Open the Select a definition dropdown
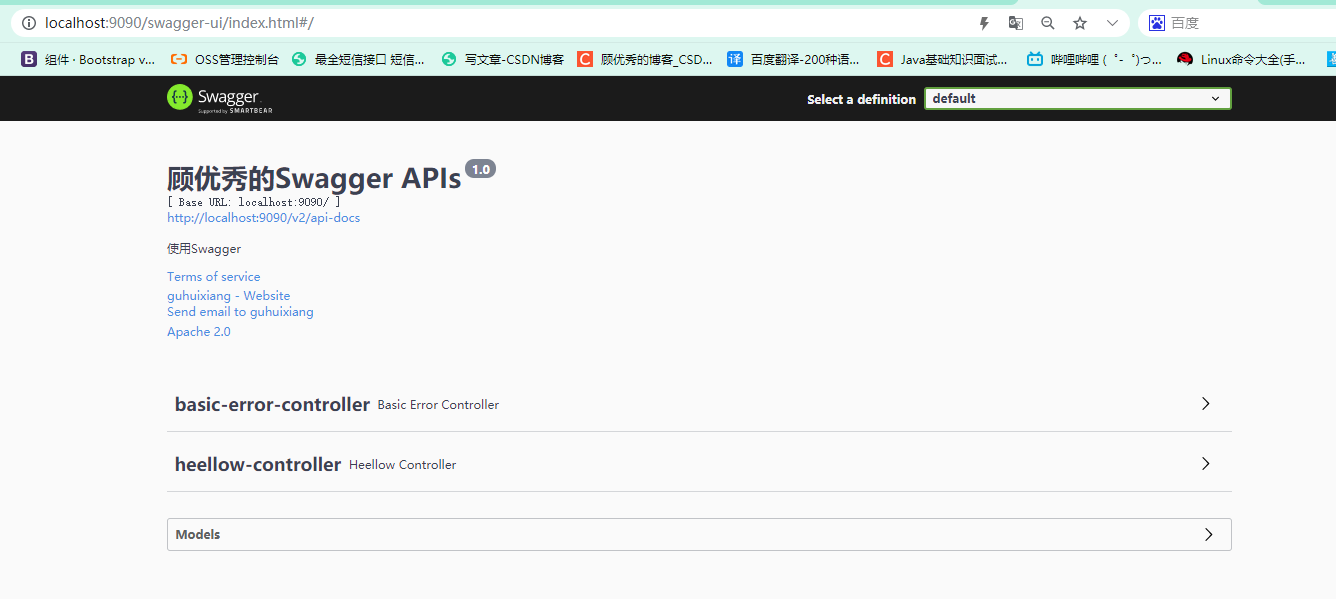Image resolution: width=1336 pixels, height=599 pixels. (1077, 98)
